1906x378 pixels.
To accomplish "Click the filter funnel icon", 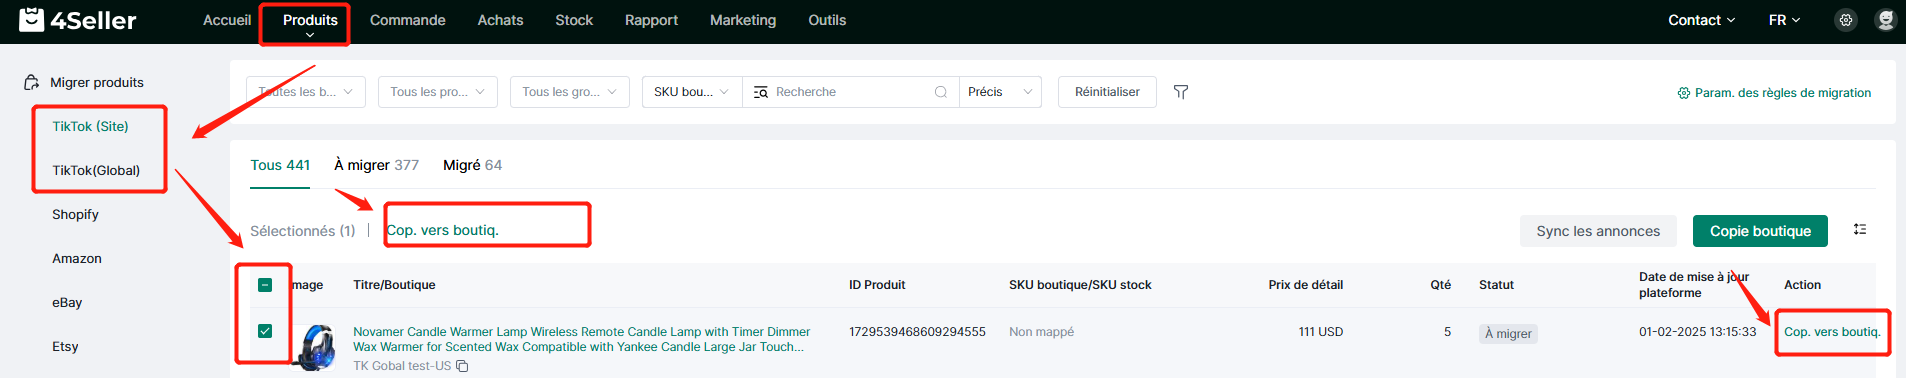I will click(x=1181, y=92).
